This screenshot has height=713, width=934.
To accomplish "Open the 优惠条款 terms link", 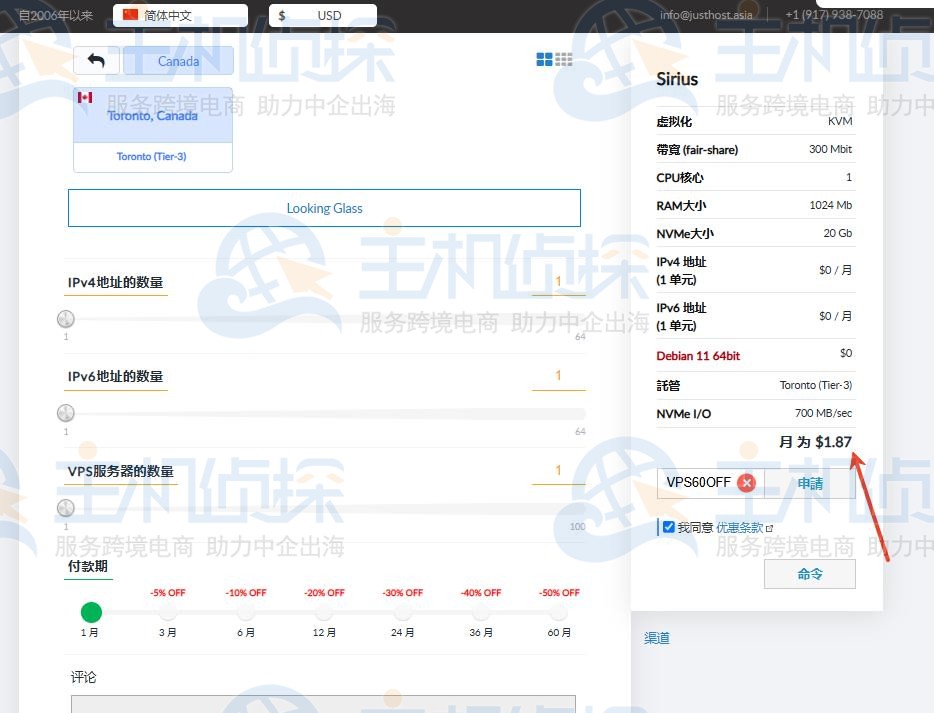I will [x=740, y=527].
